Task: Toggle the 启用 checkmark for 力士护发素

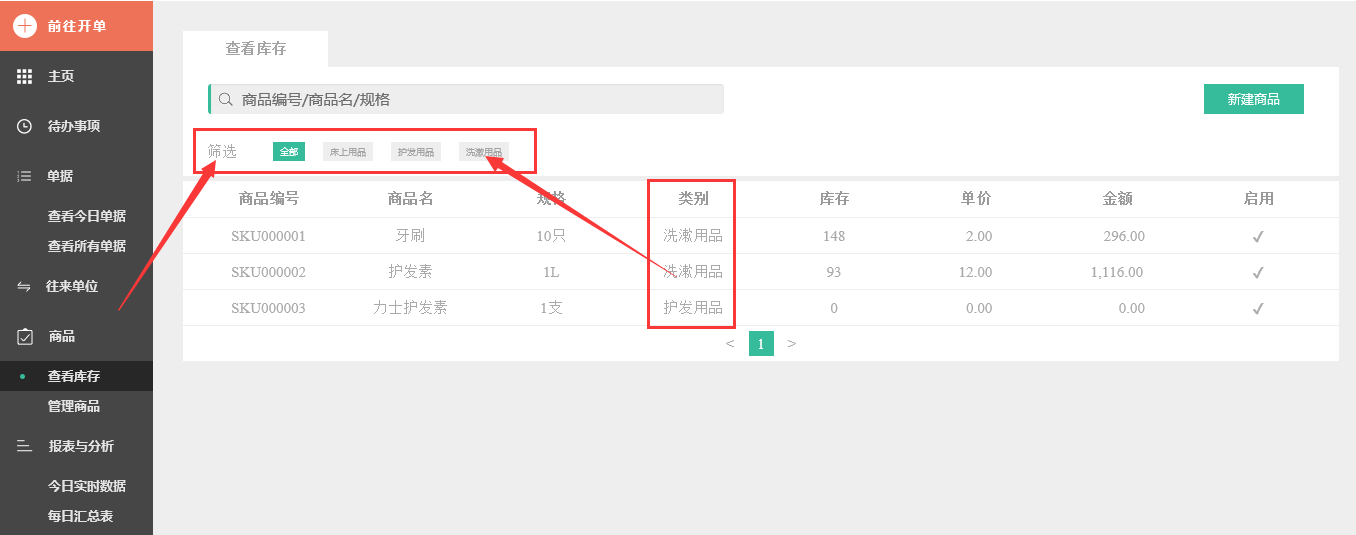Action: [x=1258, y=308]
